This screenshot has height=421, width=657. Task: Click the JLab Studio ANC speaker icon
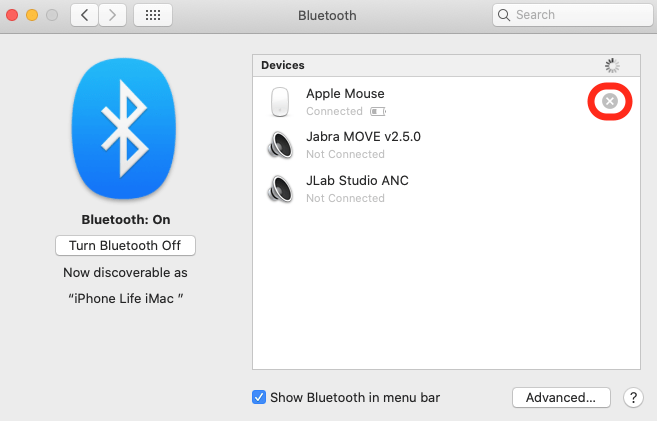coord(281,189)
